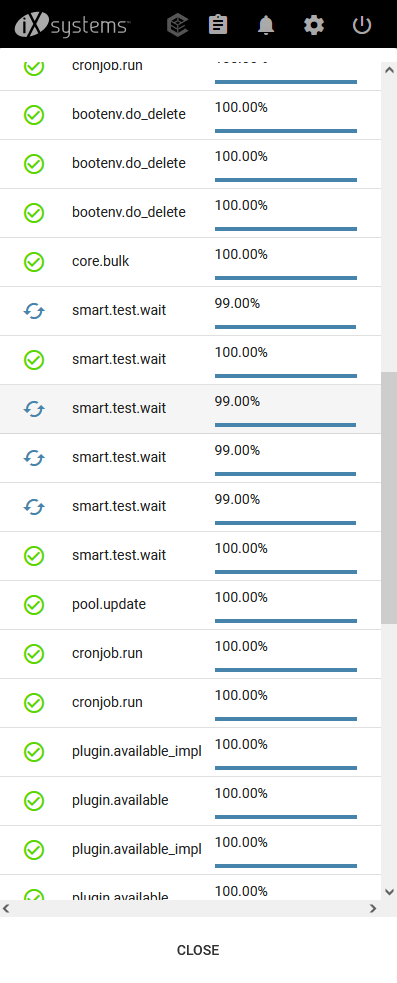Open the task manager clipboard icon
This screenshot has width=397, height=983.
218,25
